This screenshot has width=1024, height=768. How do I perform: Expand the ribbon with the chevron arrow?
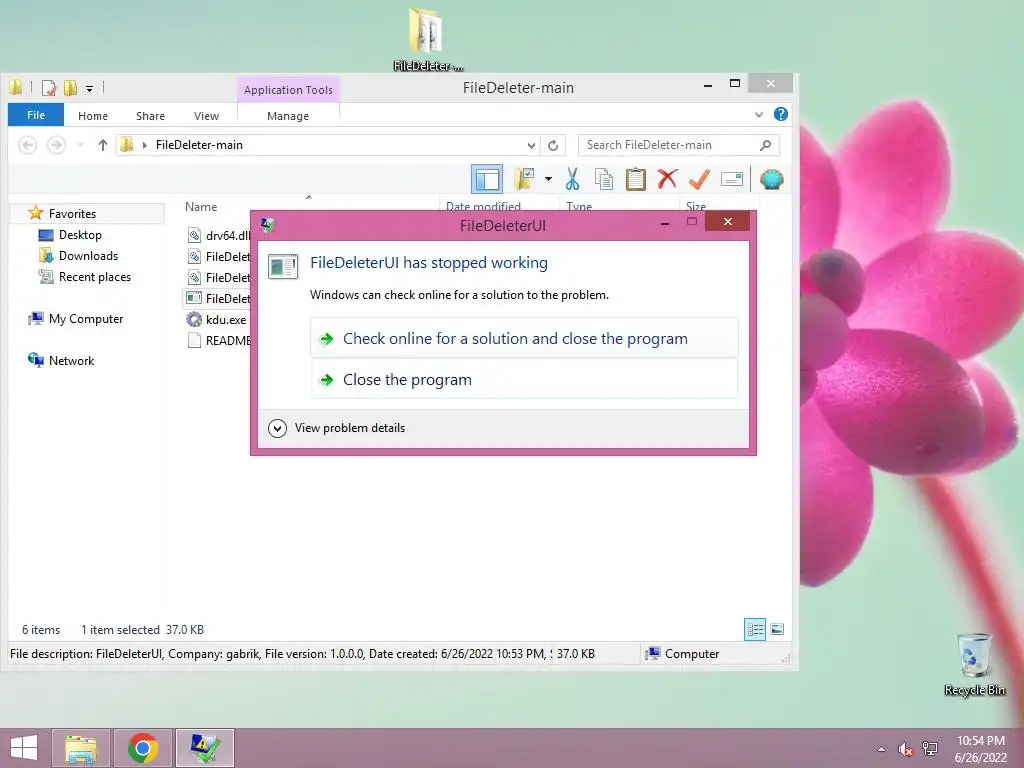tap(759, 115)
